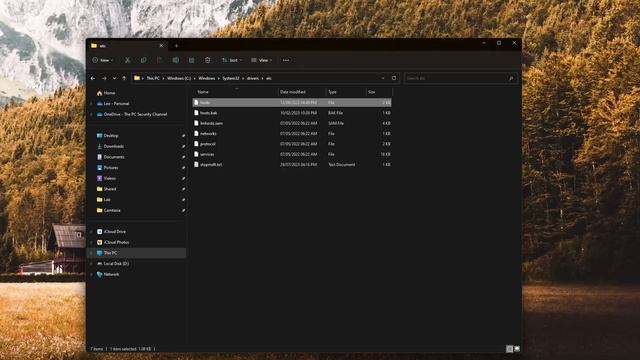Click the networks file icon
Image resolution: width=640 pixels, height=360 pixels.
pyautogui.click(x=196, y=133)
